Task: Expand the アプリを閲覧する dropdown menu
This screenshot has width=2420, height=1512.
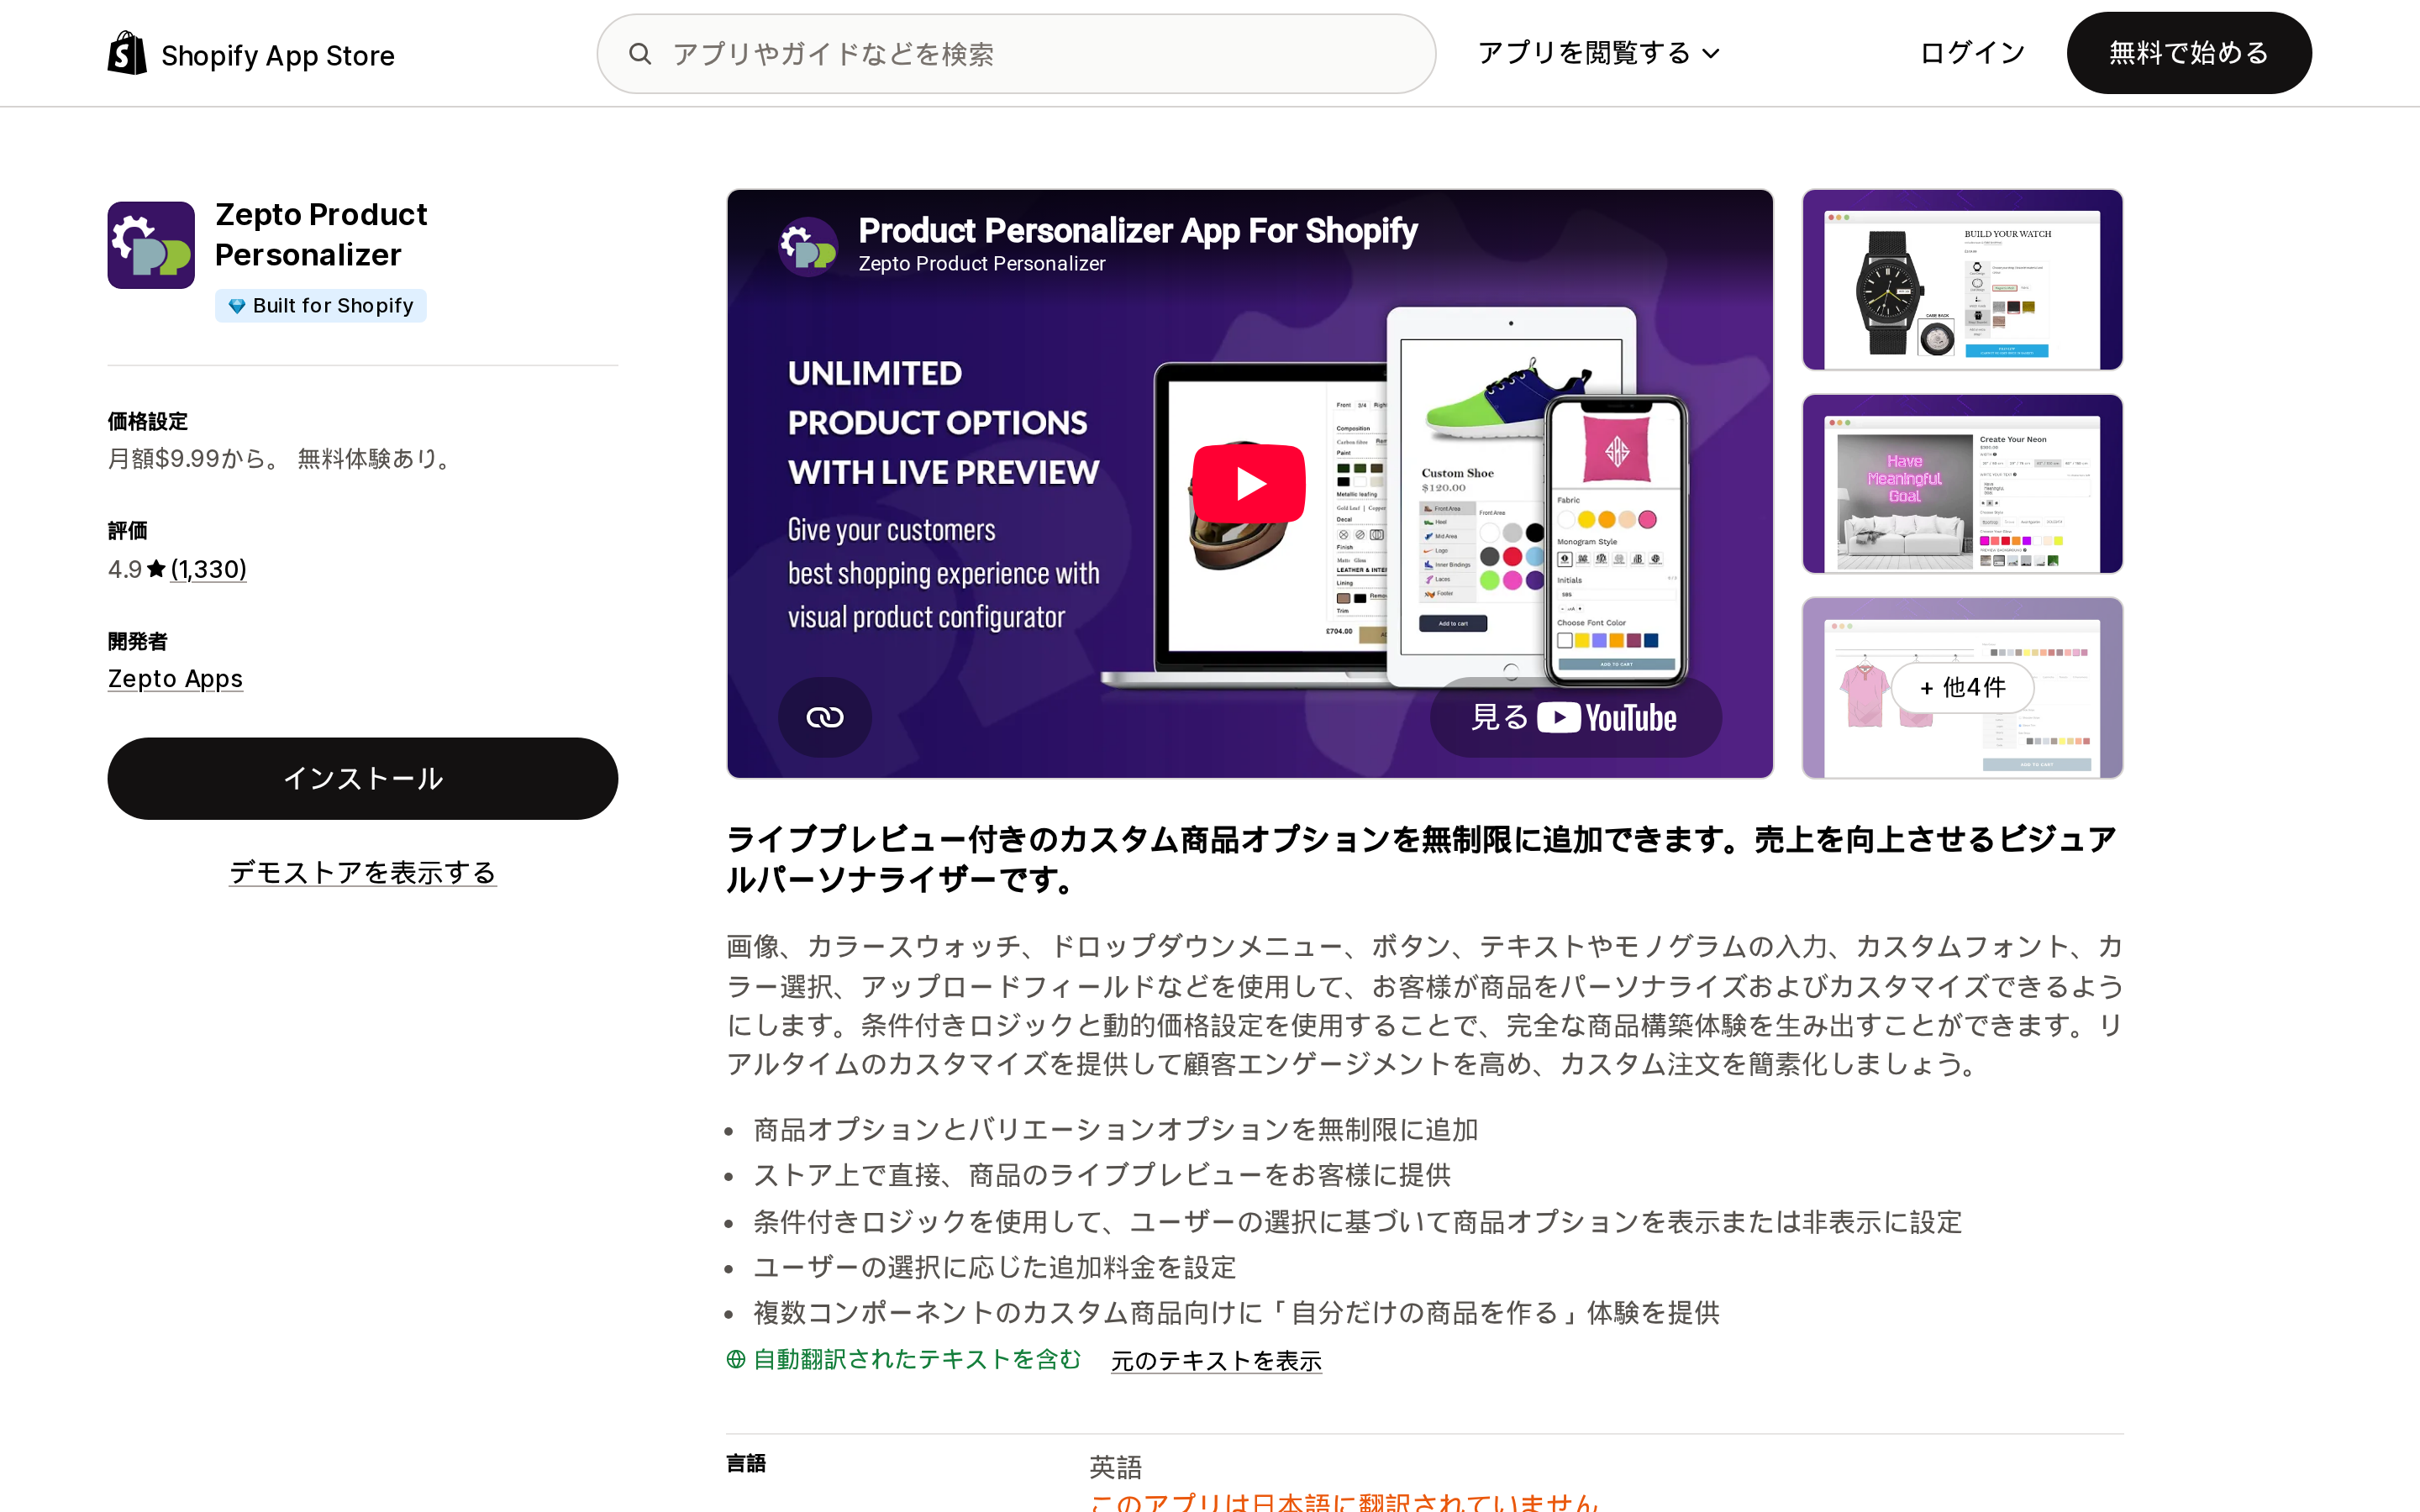Action: (x=1598, y=53)
